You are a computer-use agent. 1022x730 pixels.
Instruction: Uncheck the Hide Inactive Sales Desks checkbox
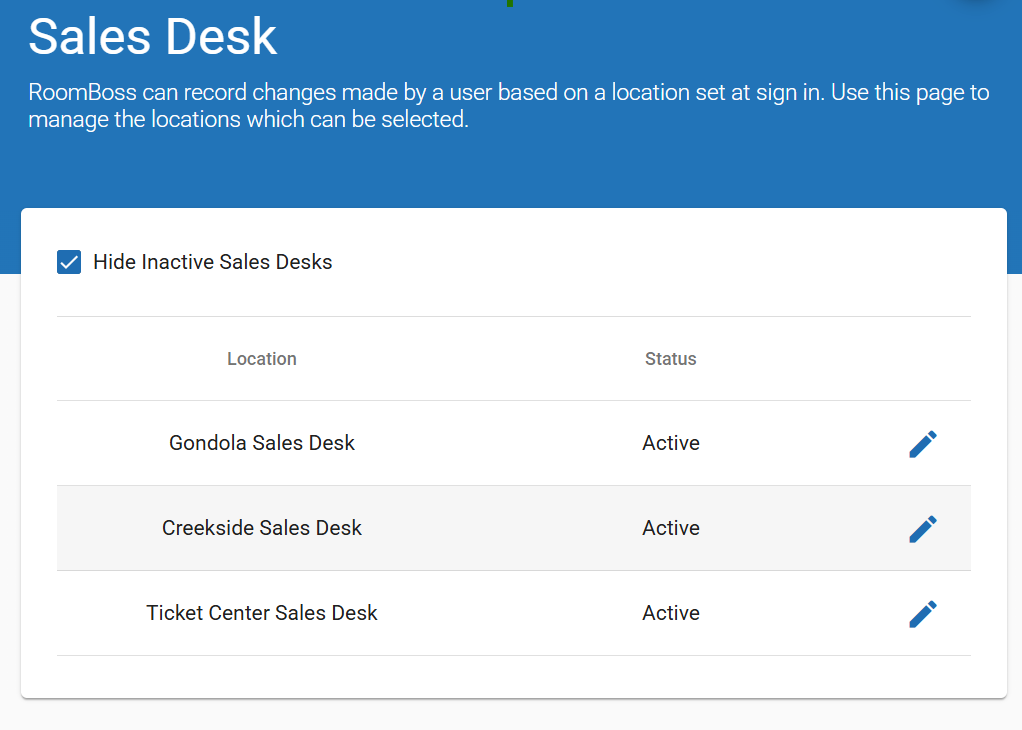[x=69, y=263]
